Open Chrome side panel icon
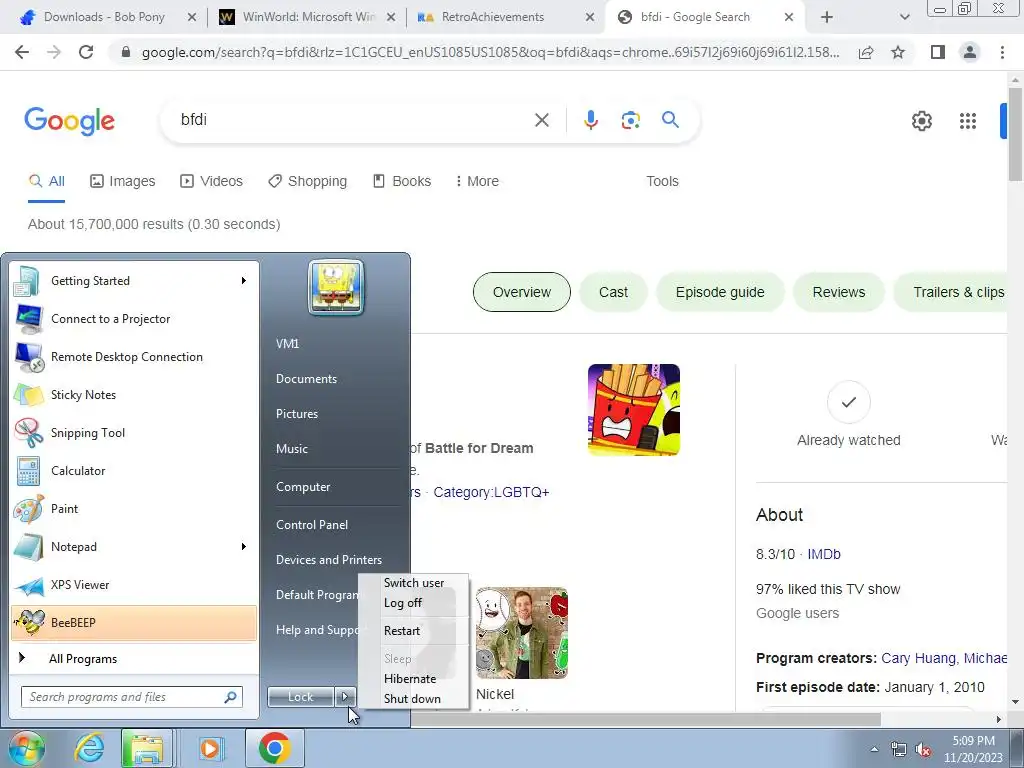This screenshot has width=1024, height=768. tap(938, 52)
